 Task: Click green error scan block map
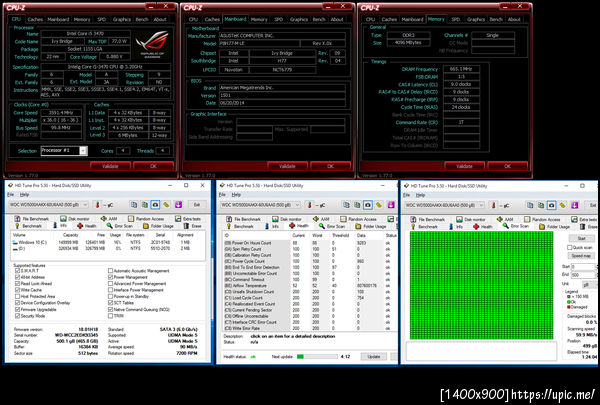[x=481, y=285]
